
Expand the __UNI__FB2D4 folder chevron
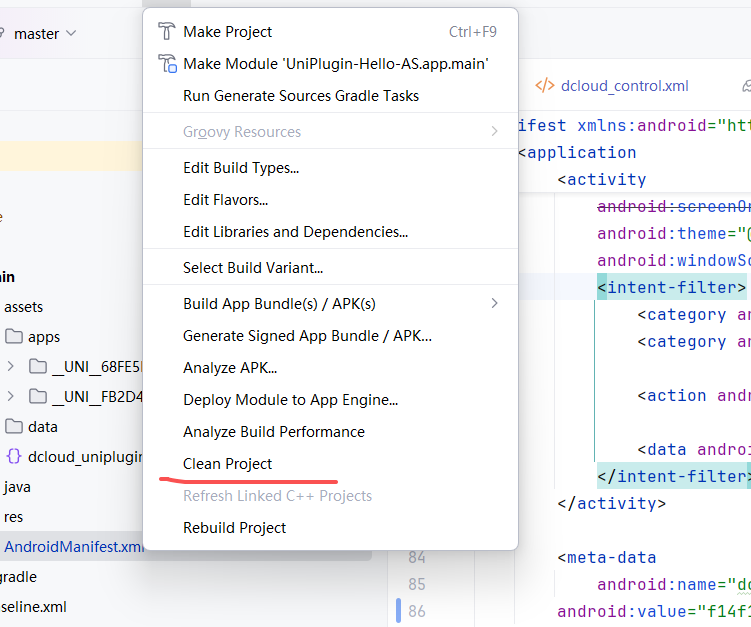point(11,396)
